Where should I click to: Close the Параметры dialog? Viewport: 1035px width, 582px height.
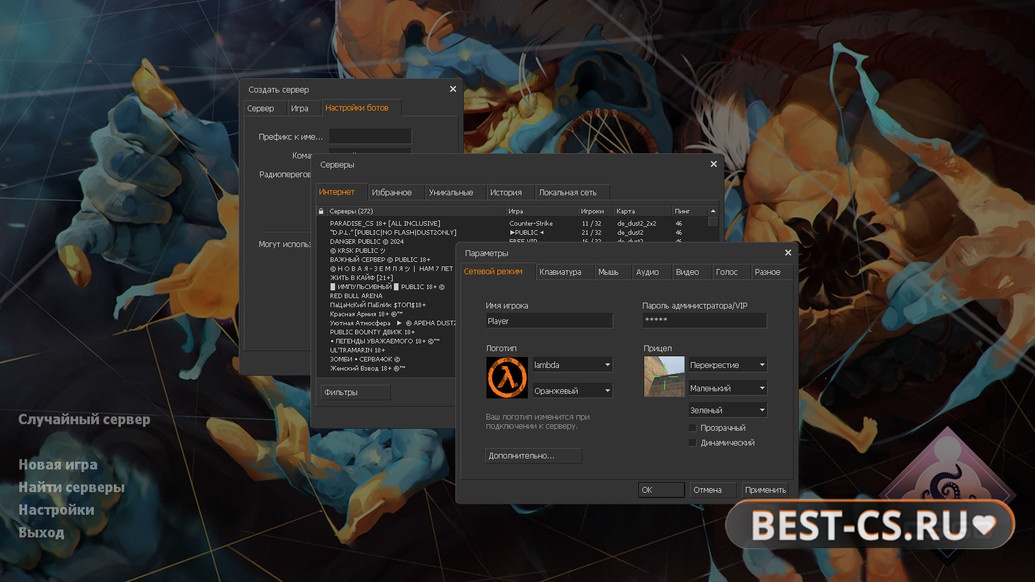coord(787,253)
